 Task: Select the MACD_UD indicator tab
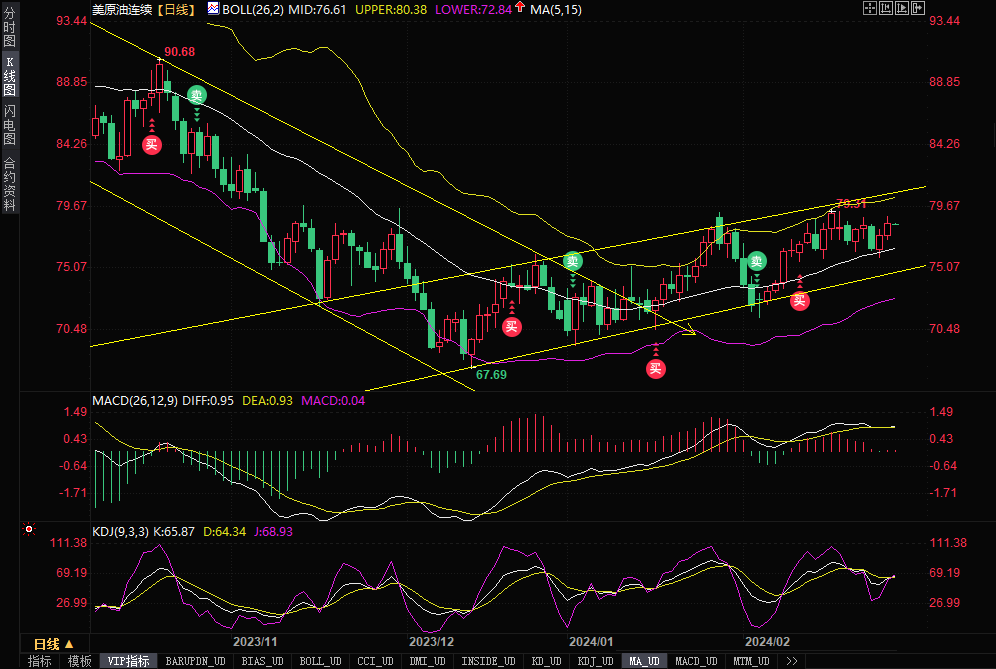pos(695,661)
